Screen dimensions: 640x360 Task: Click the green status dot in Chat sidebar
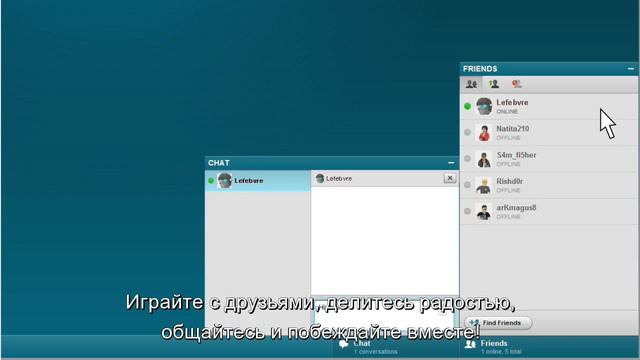coord(211,180)
